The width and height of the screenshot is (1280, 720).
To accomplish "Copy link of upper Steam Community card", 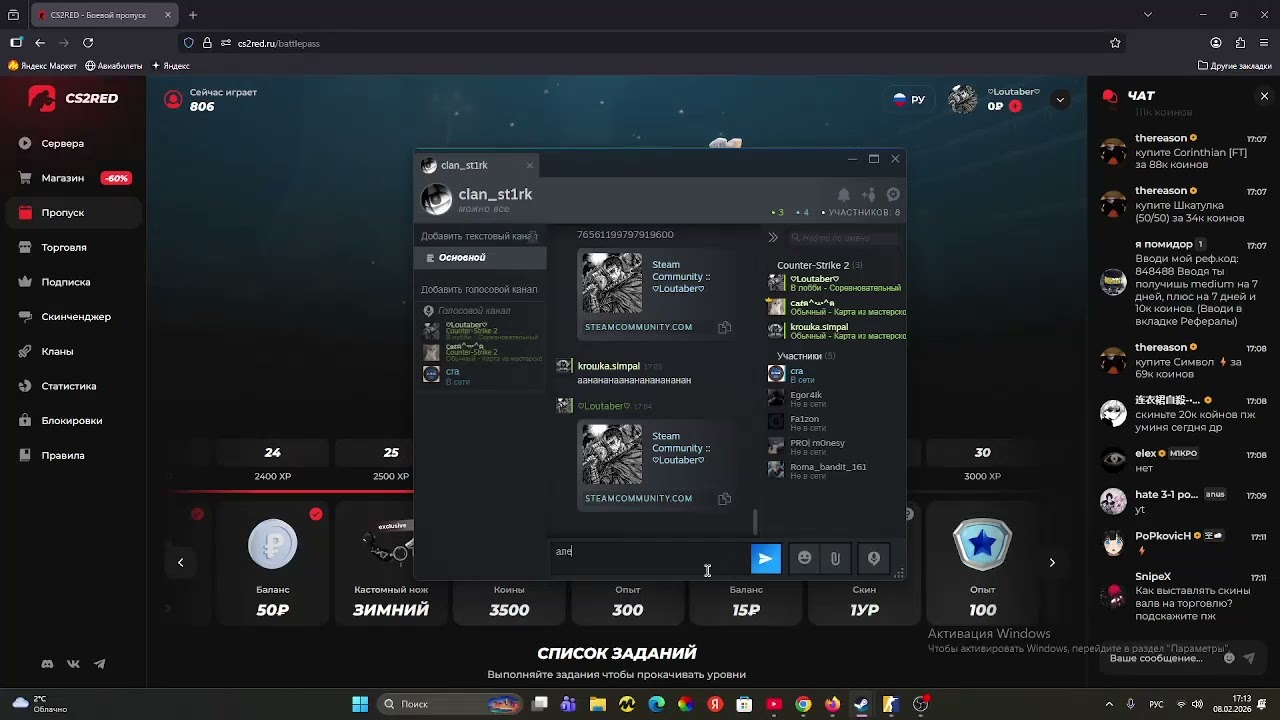I will [x=725, y=327].
